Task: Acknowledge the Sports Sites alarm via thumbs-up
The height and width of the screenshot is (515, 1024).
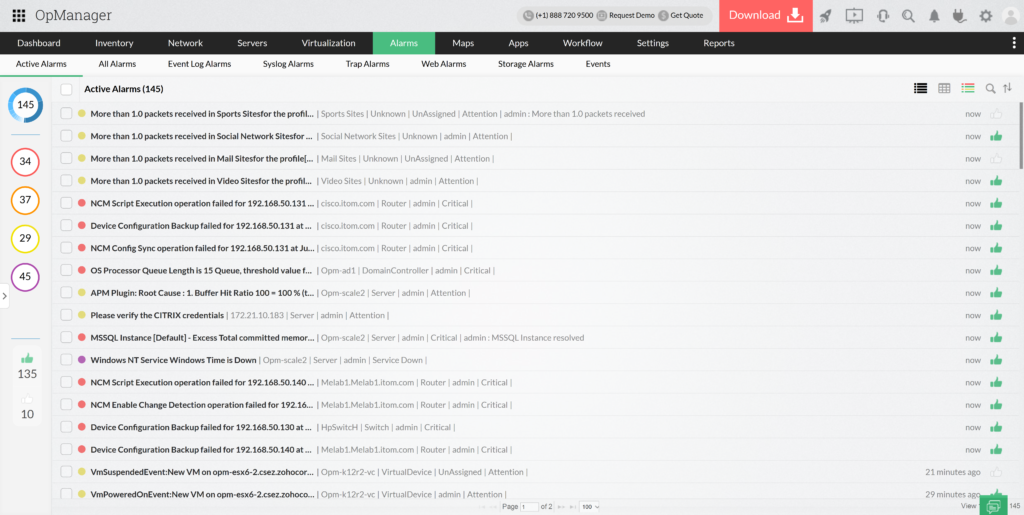Action: pos(995,114)
